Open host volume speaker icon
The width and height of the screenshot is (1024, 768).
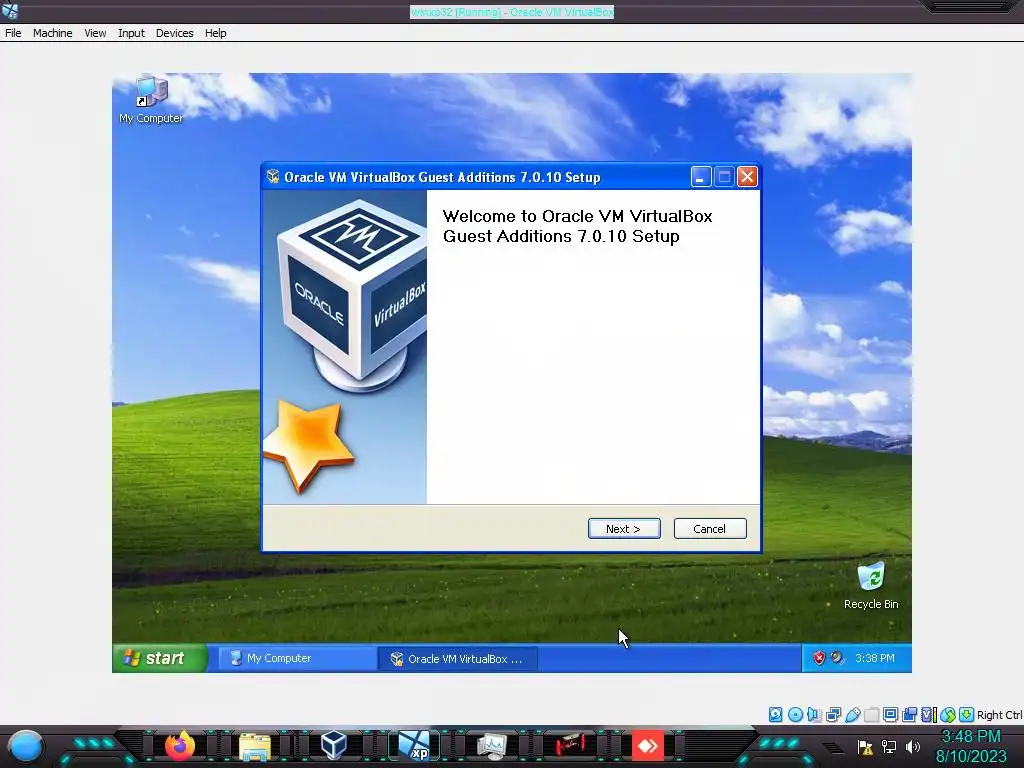pos(913,746)
